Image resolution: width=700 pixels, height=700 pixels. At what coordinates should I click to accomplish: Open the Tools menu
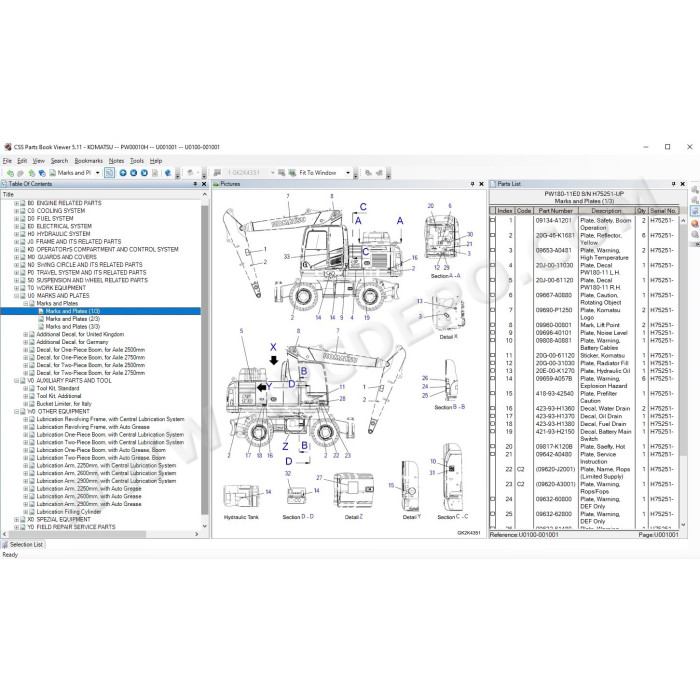pos(137,161)
